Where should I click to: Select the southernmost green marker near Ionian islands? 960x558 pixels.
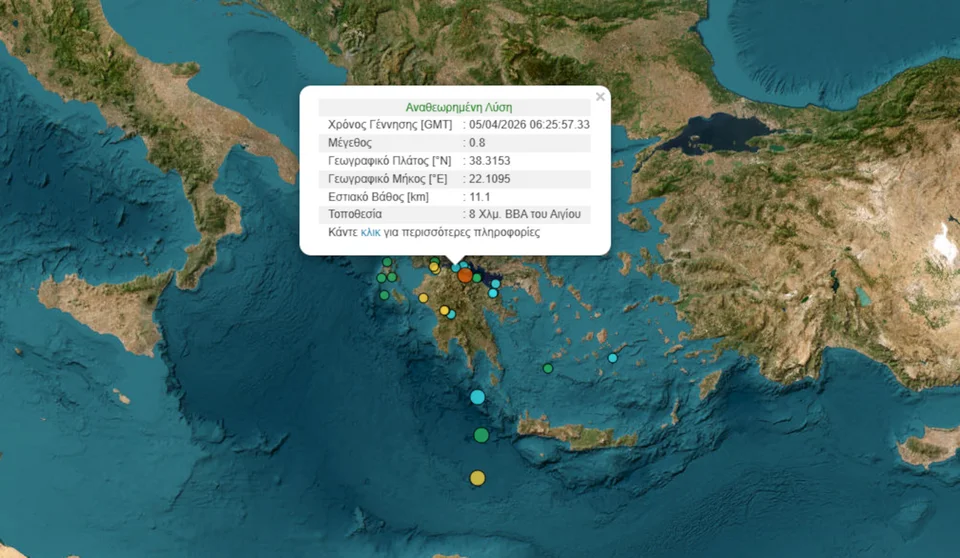(x=384, y=295)
